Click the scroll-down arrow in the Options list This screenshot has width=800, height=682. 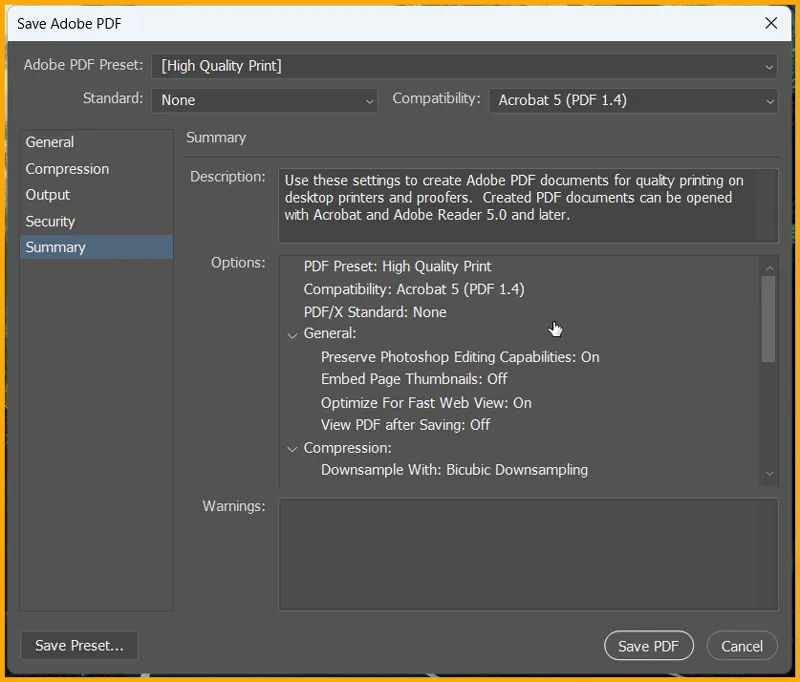(769, 473)
